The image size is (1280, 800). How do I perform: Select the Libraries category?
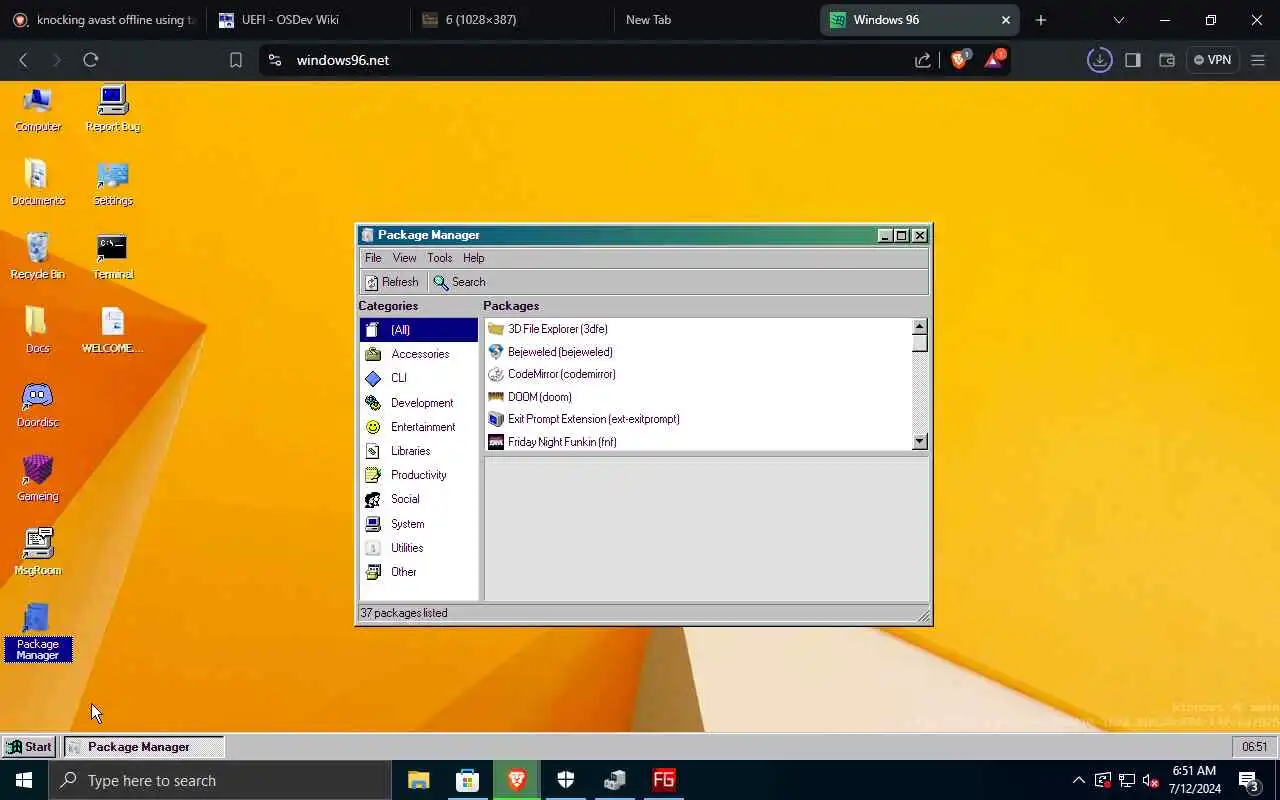419,451
